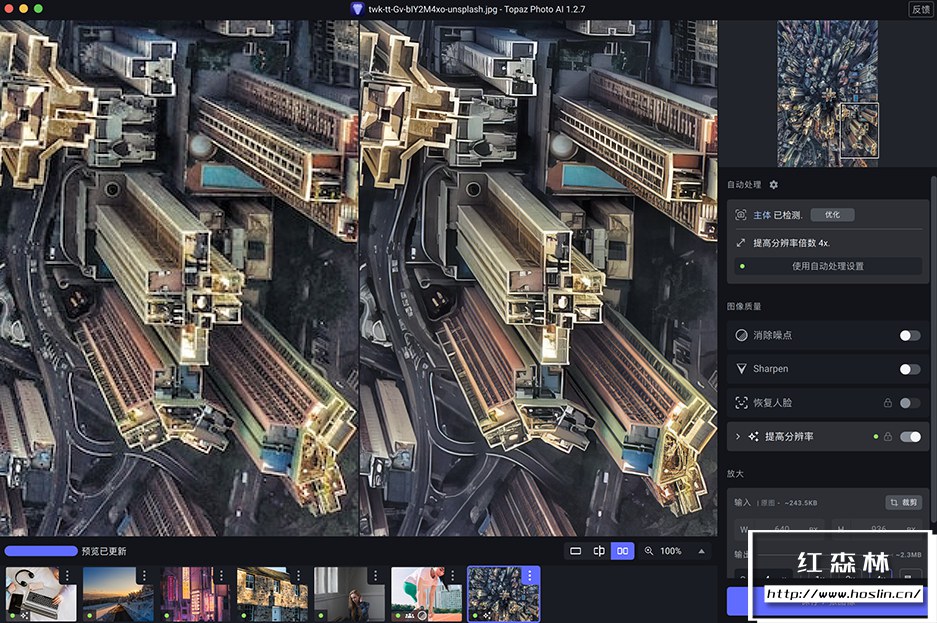937x623 pixels.
Task: Click the Sharpen triangle icon
Action: (741, 369)
